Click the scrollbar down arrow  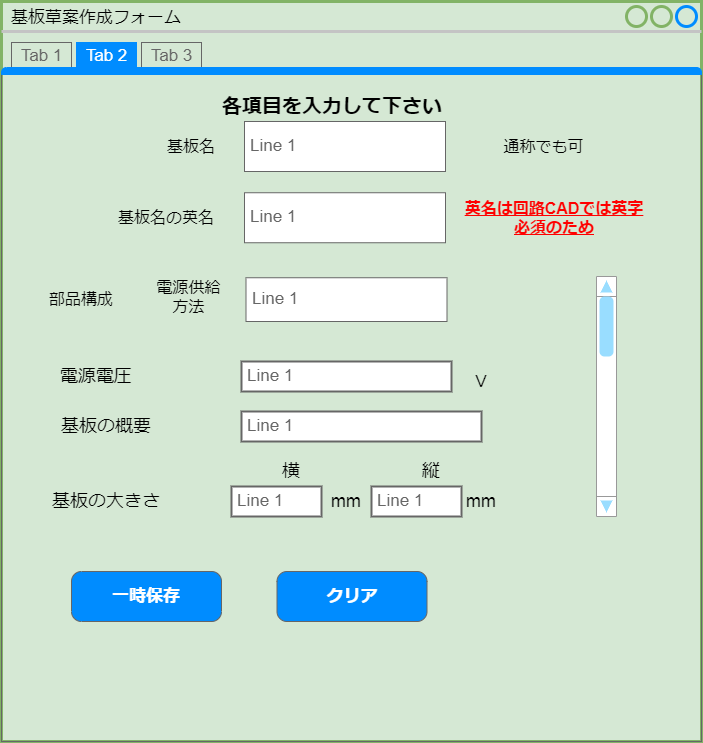coord(606,506)
